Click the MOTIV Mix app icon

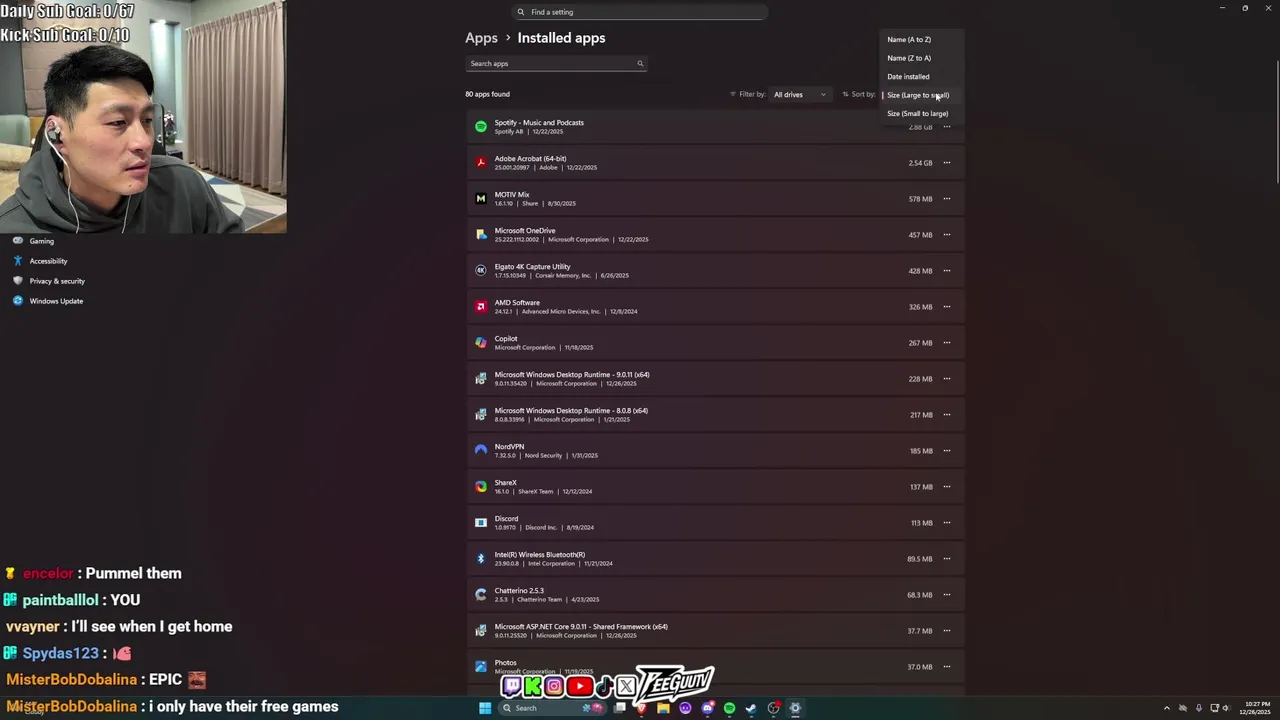pyautogui.click(x=481, y=199)
